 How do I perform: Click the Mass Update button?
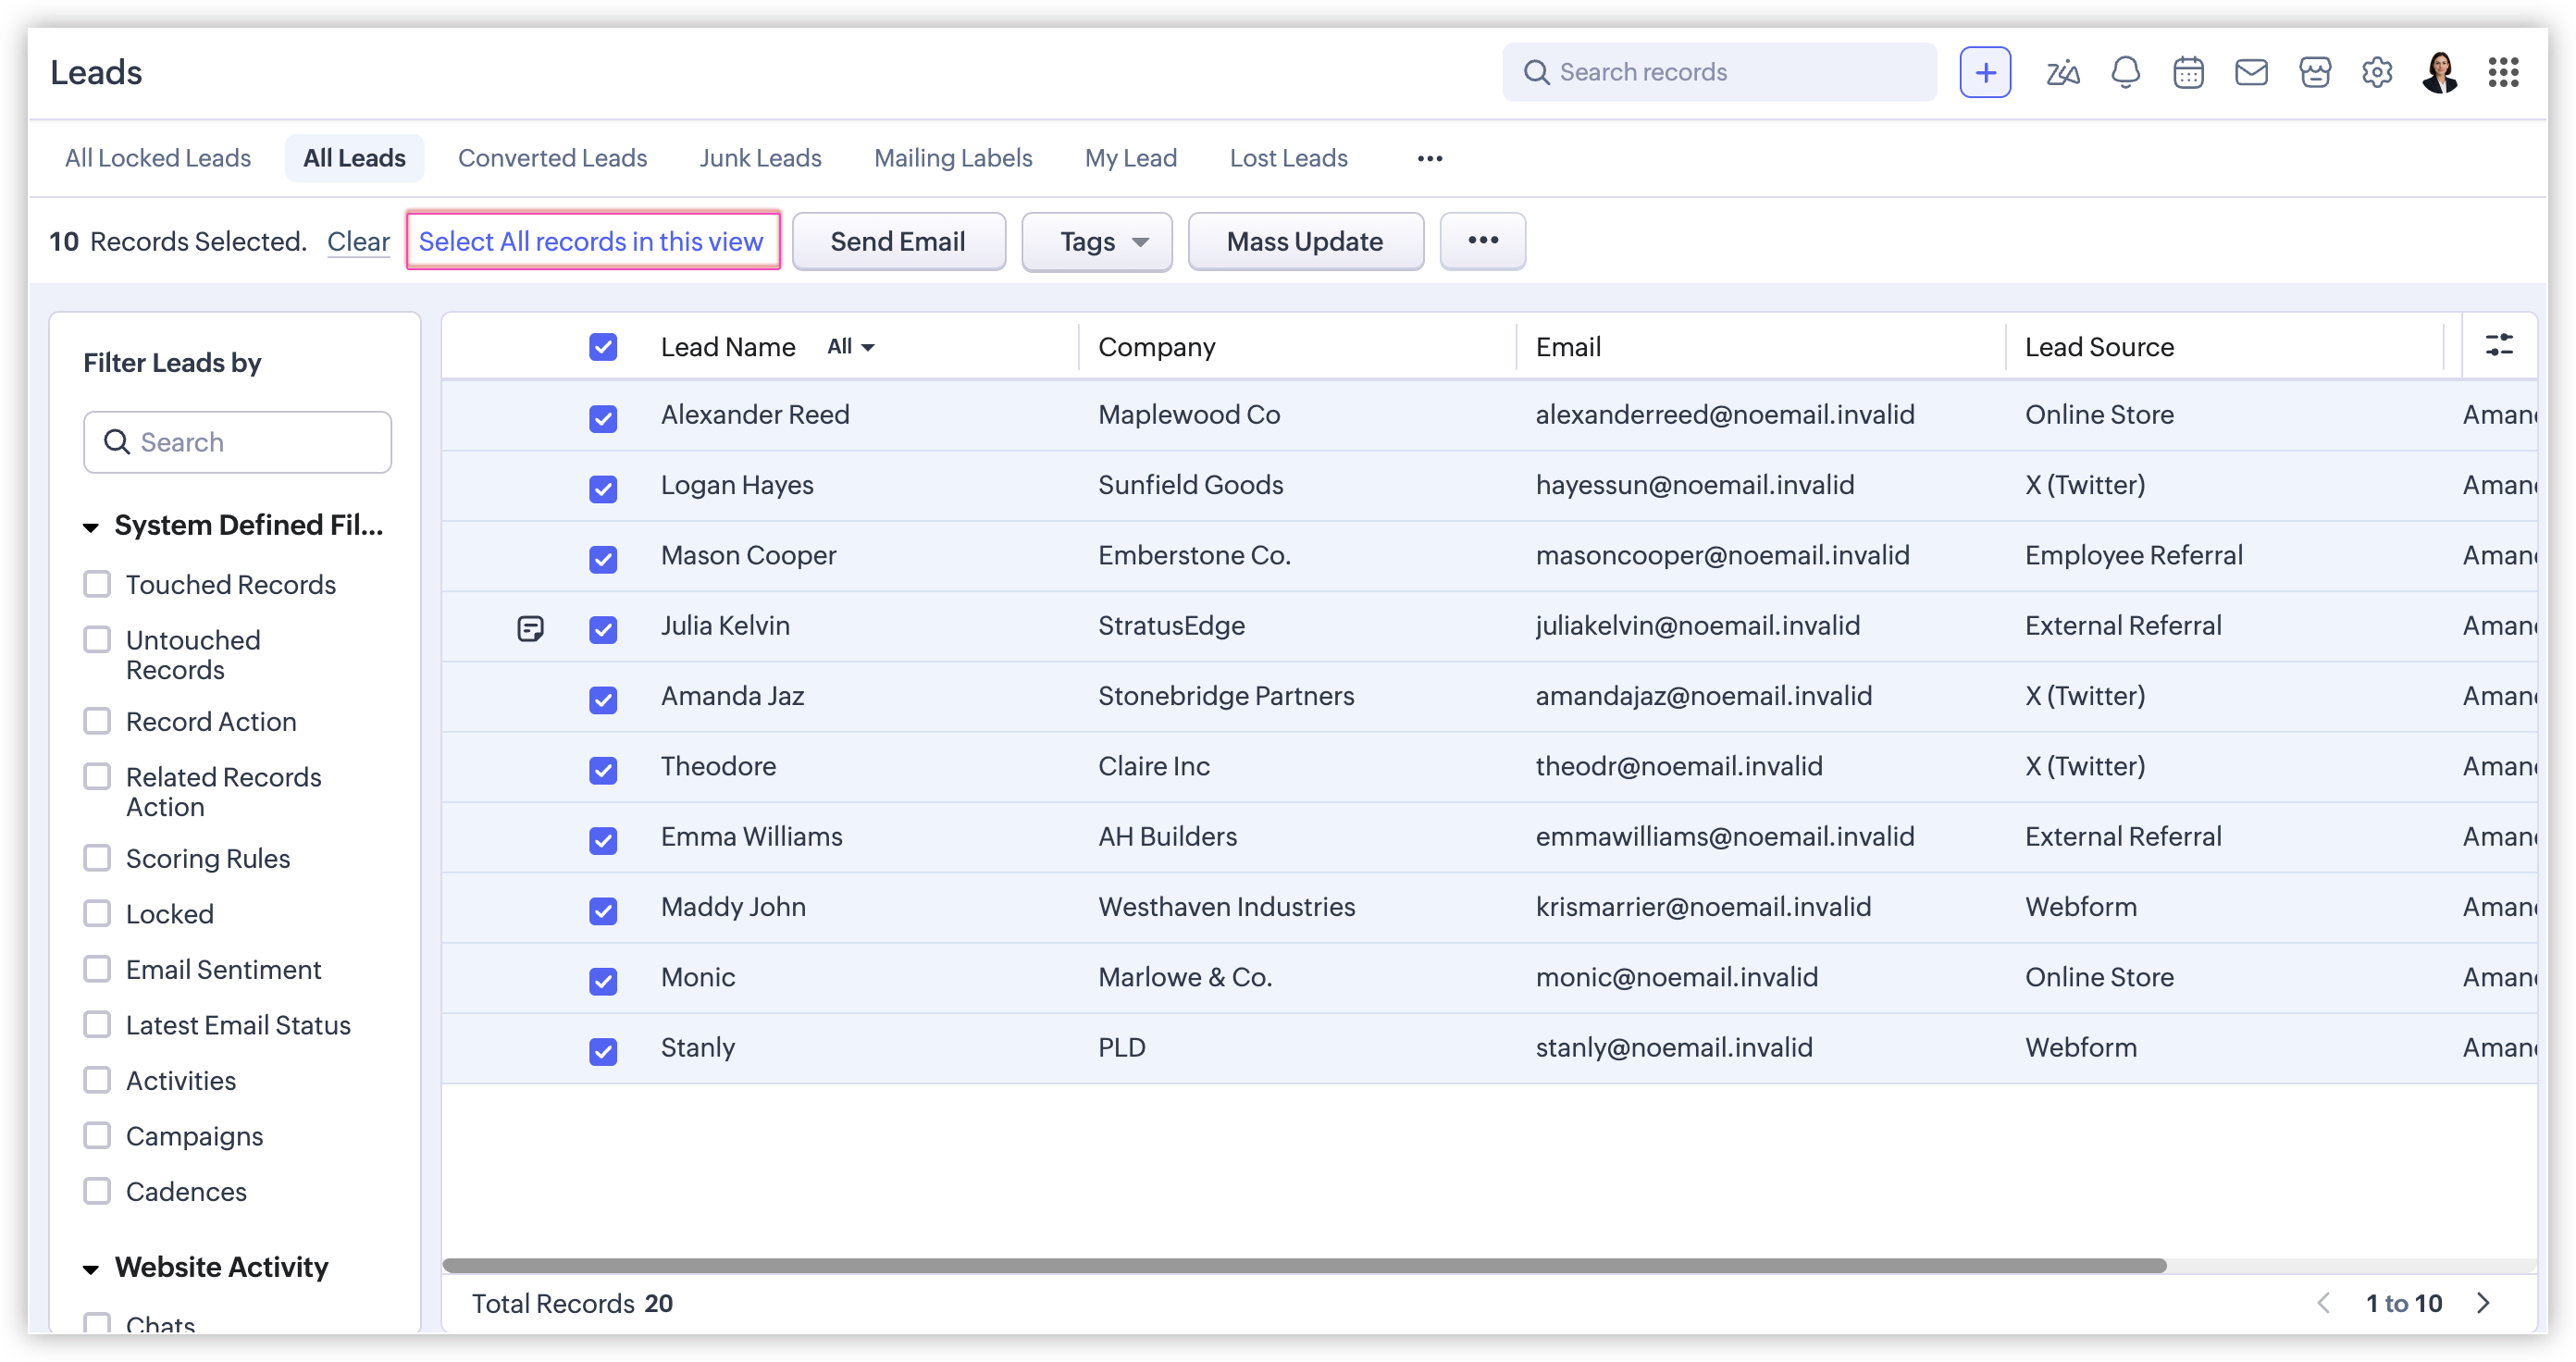pos(1304,242)
